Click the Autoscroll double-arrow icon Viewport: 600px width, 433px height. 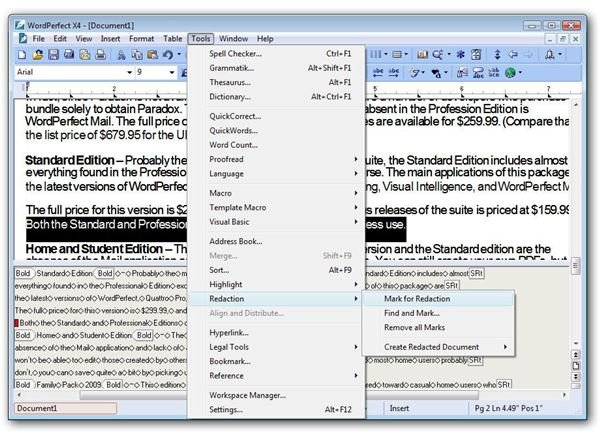[x=497, y=54]
